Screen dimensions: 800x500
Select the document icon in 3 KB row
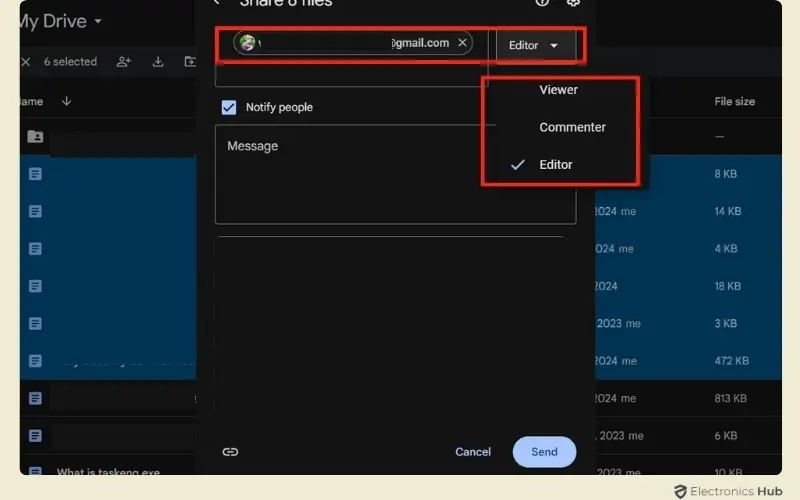click(x=35, y=323)
